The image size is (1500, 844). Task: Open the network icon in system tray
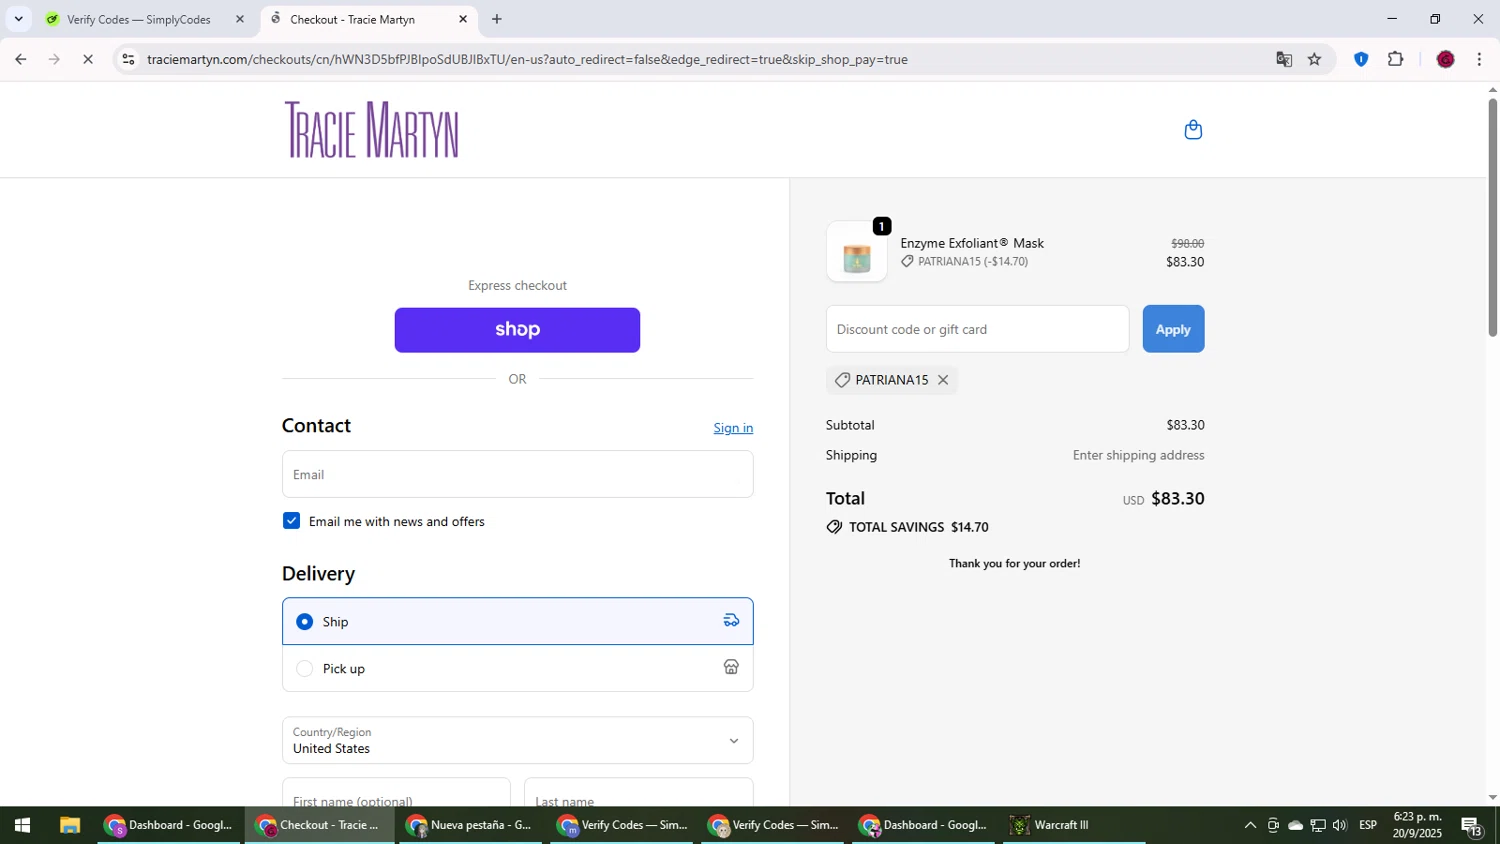pyautogui.click(x=1318, y=825)
